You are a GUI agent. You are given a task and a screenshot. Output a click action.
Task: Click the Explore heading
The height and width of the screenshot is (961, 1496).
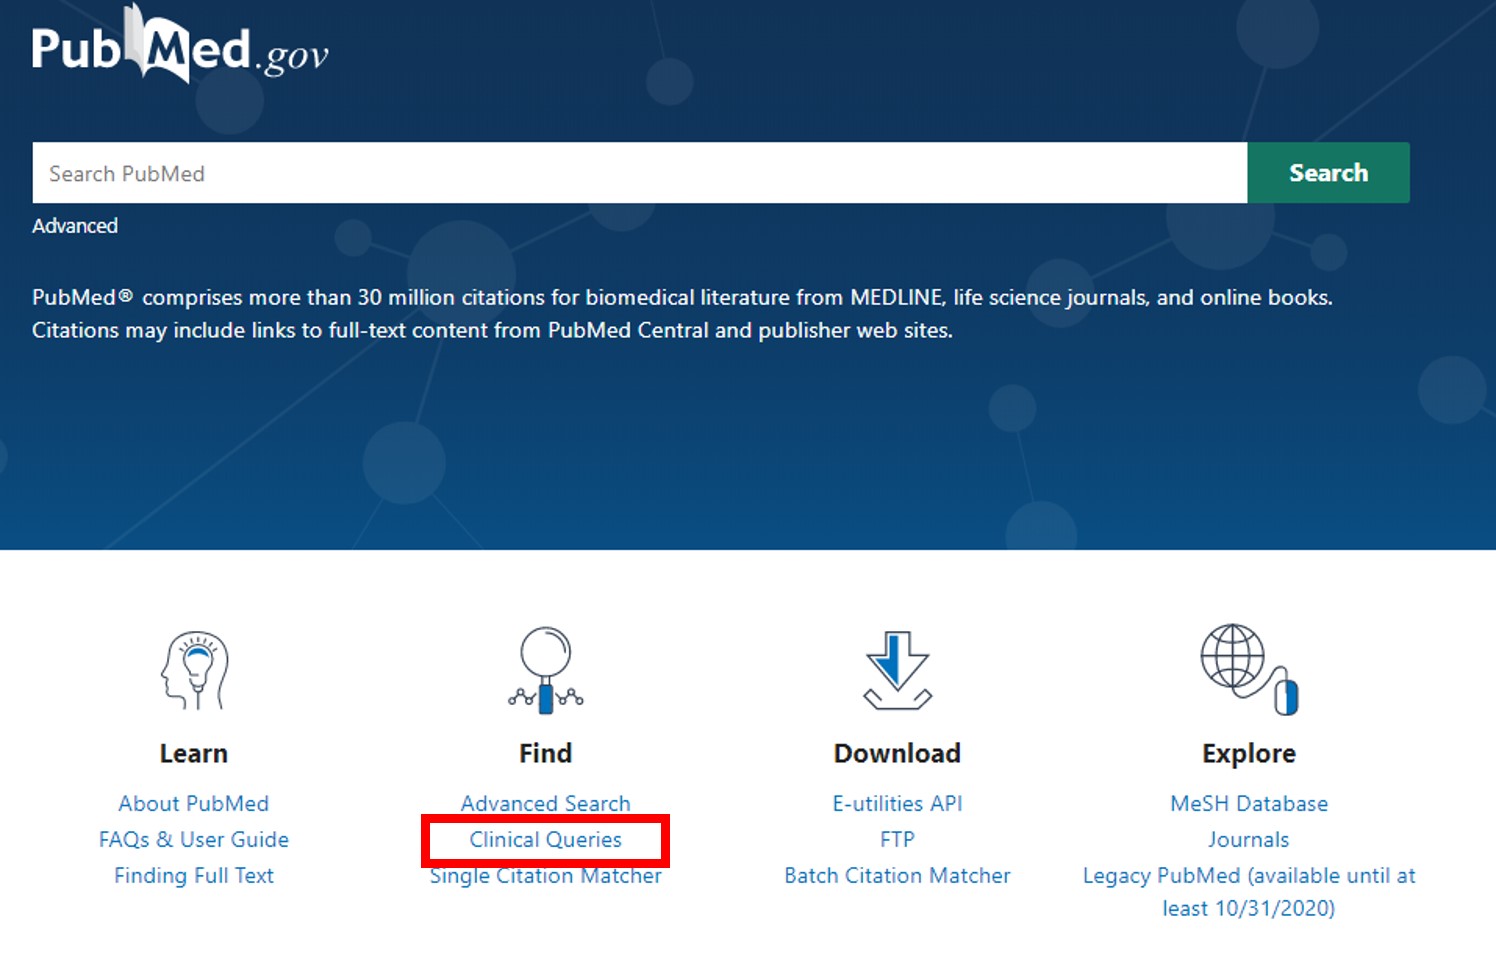click(1249, 753)
